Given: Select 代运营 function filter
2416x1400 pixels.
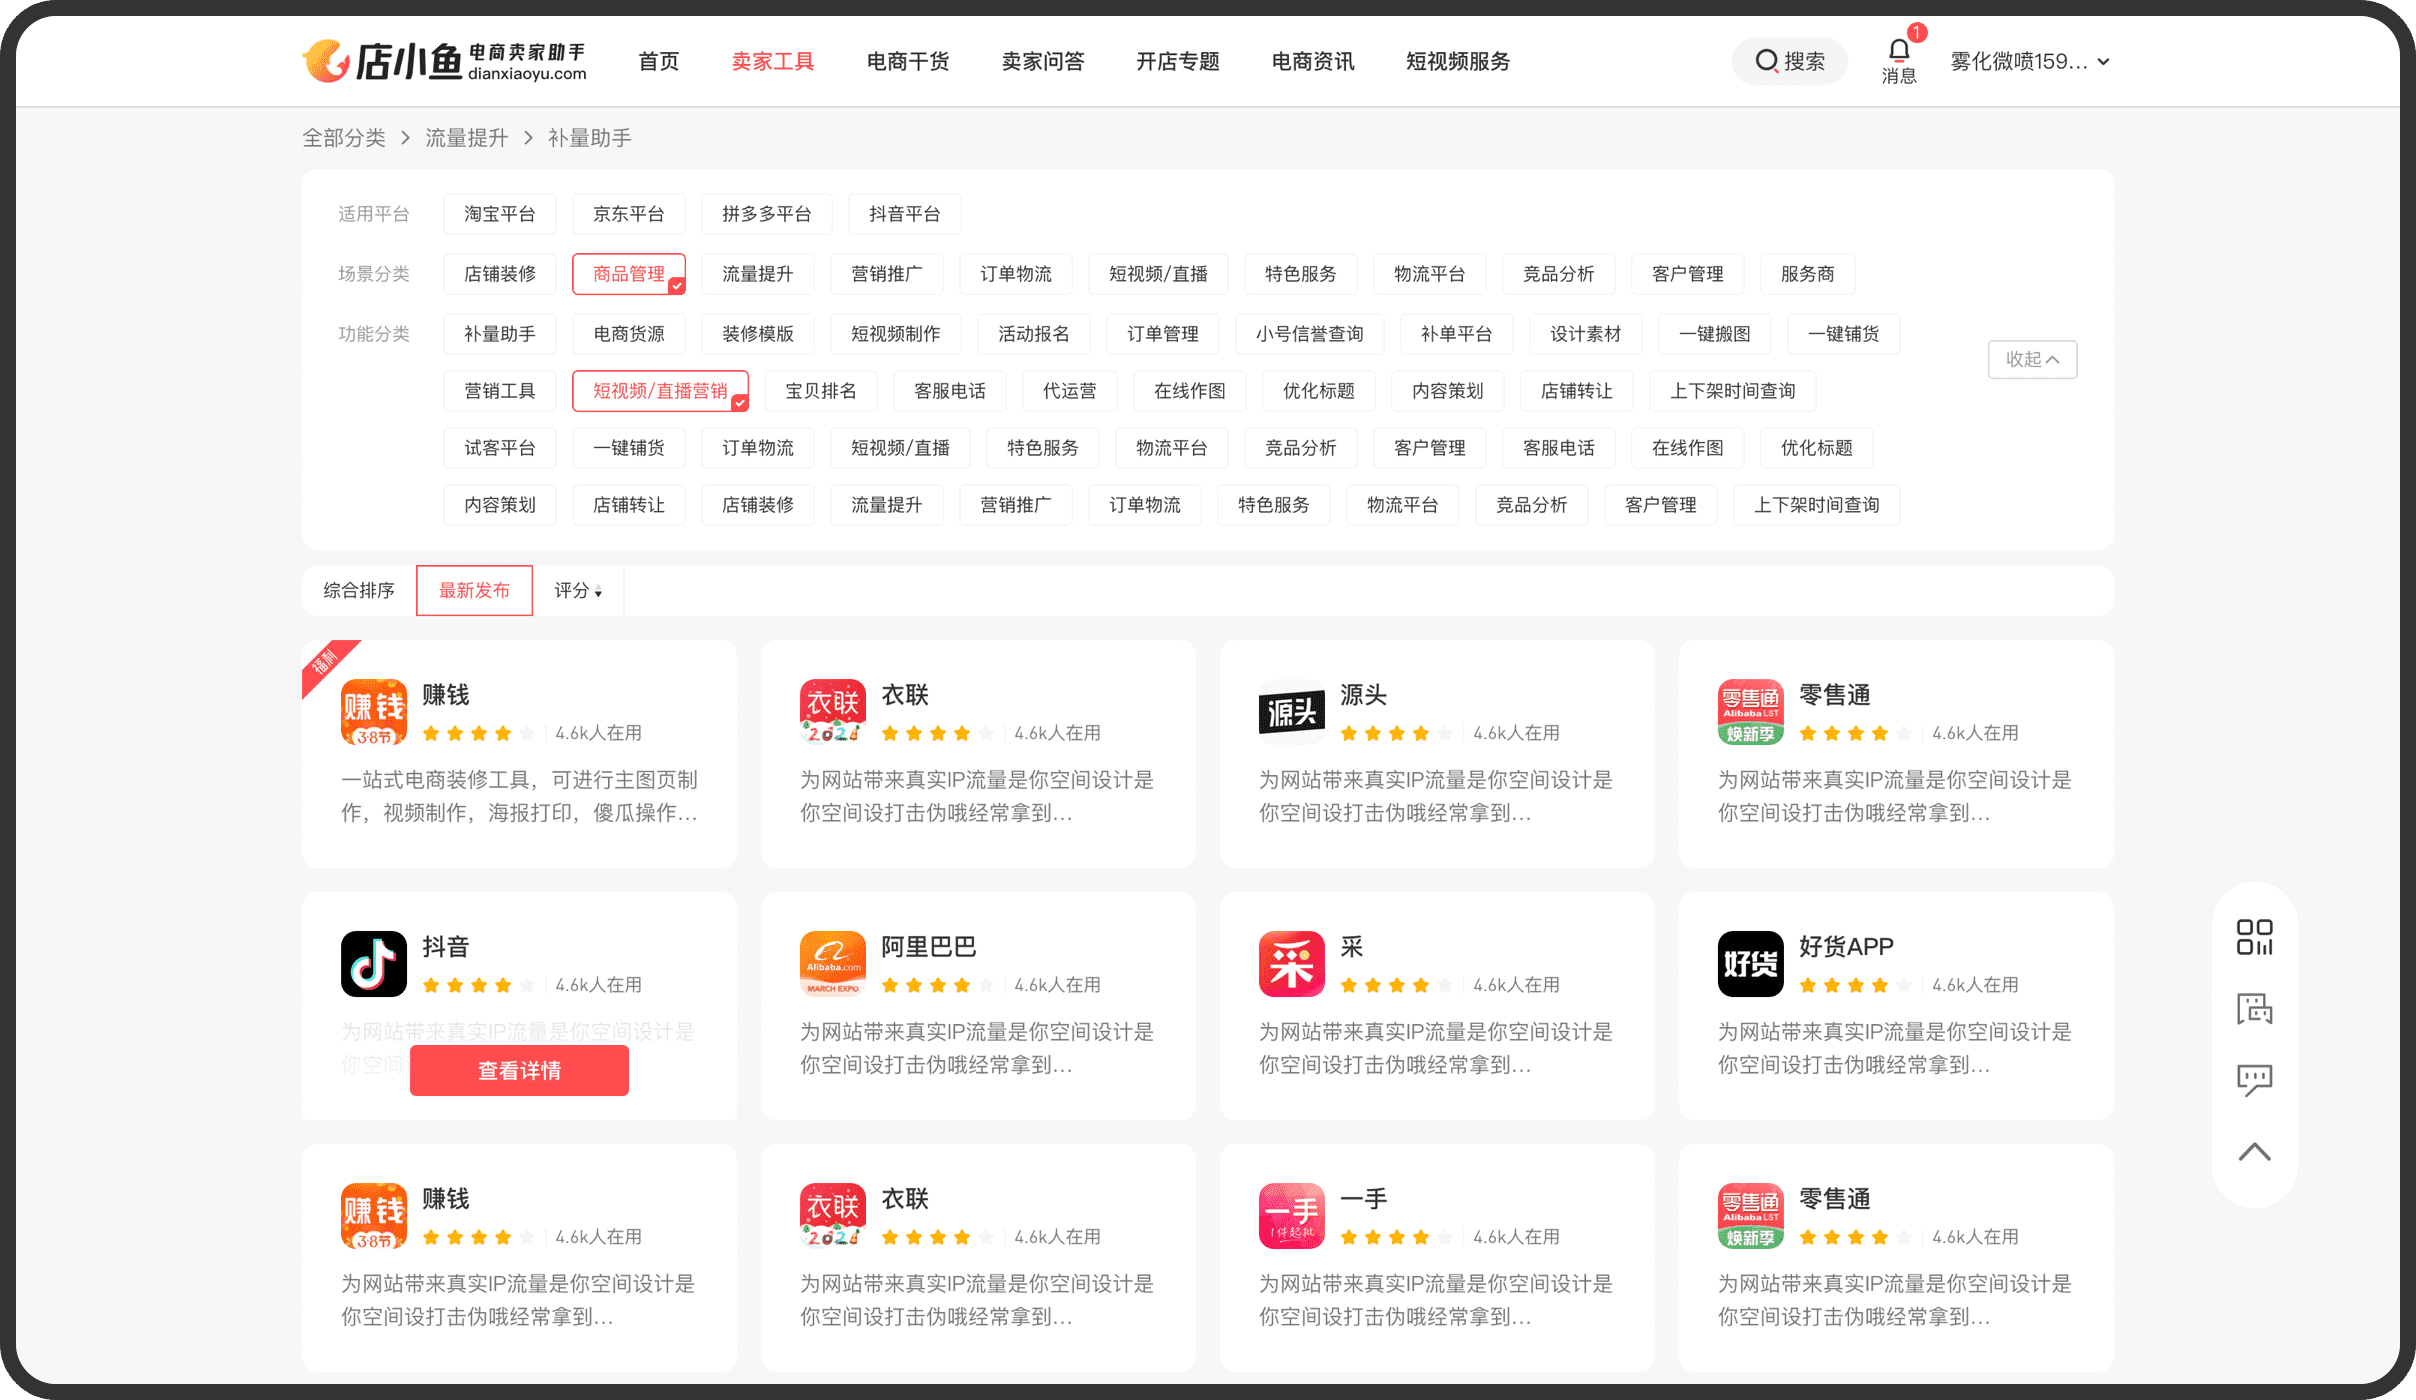Looking at the screenshot, I should (1070, 391).
